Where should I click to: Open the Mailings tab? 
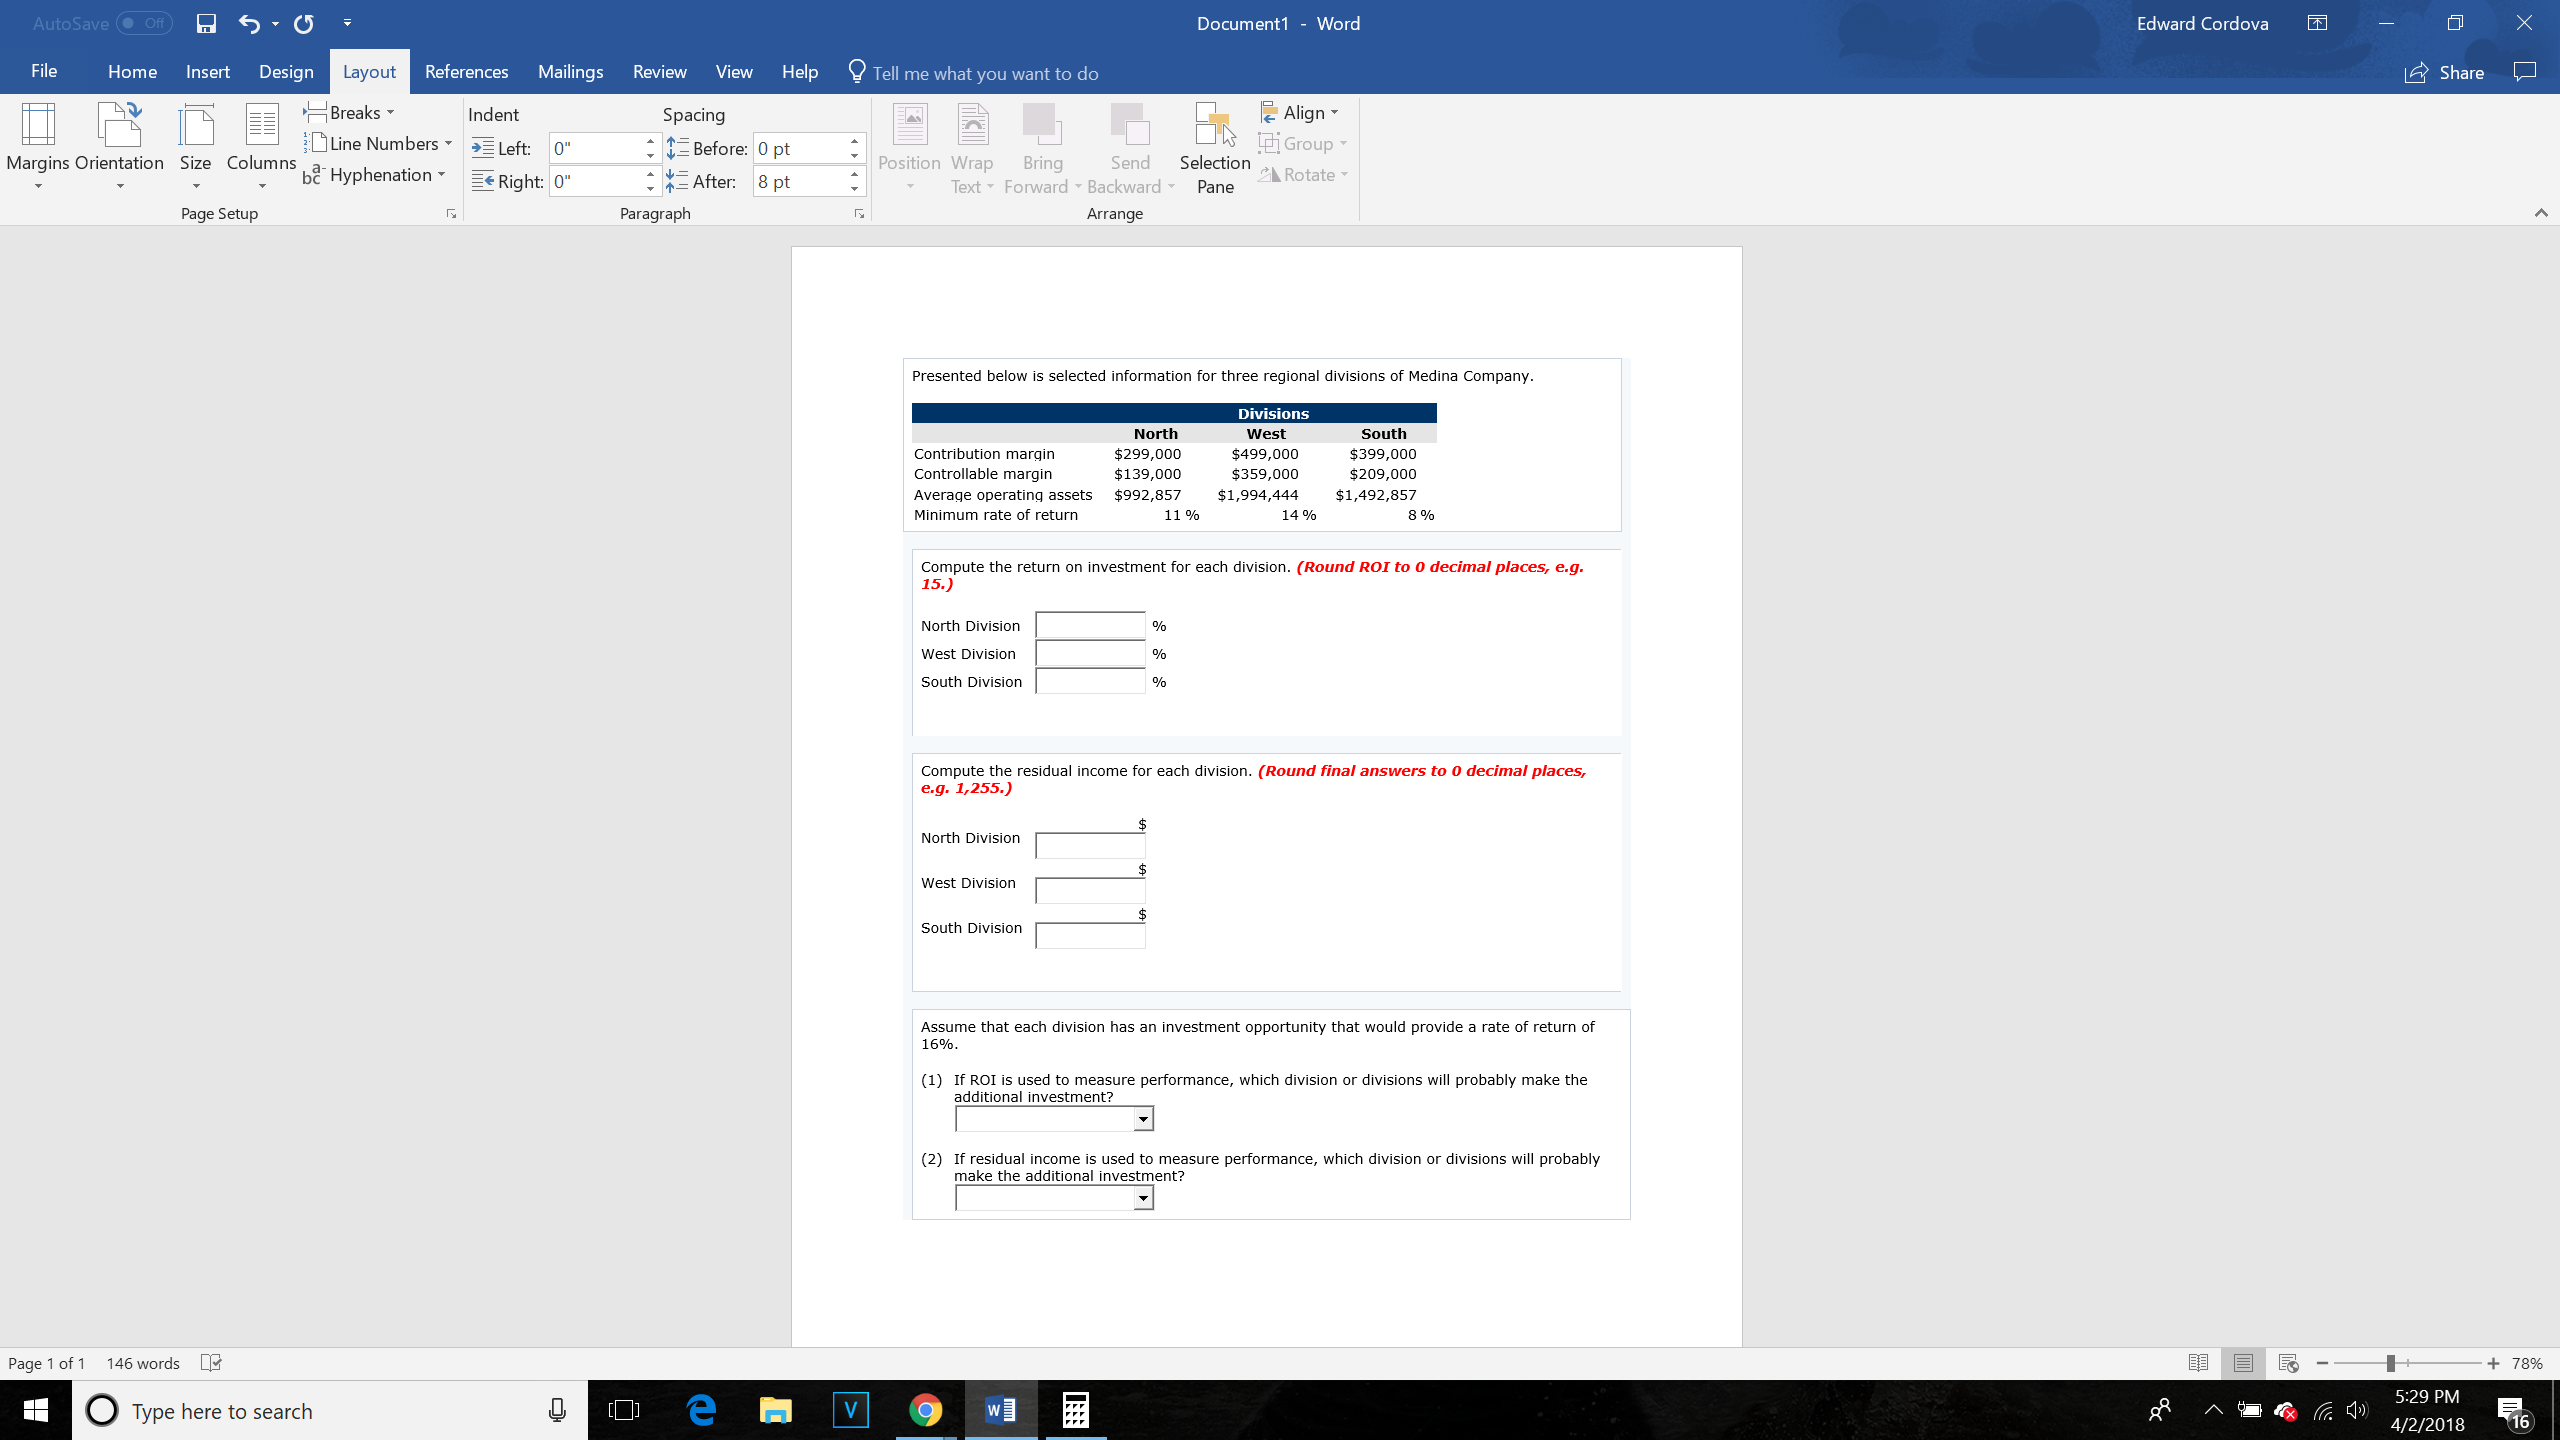click(570, 71)
